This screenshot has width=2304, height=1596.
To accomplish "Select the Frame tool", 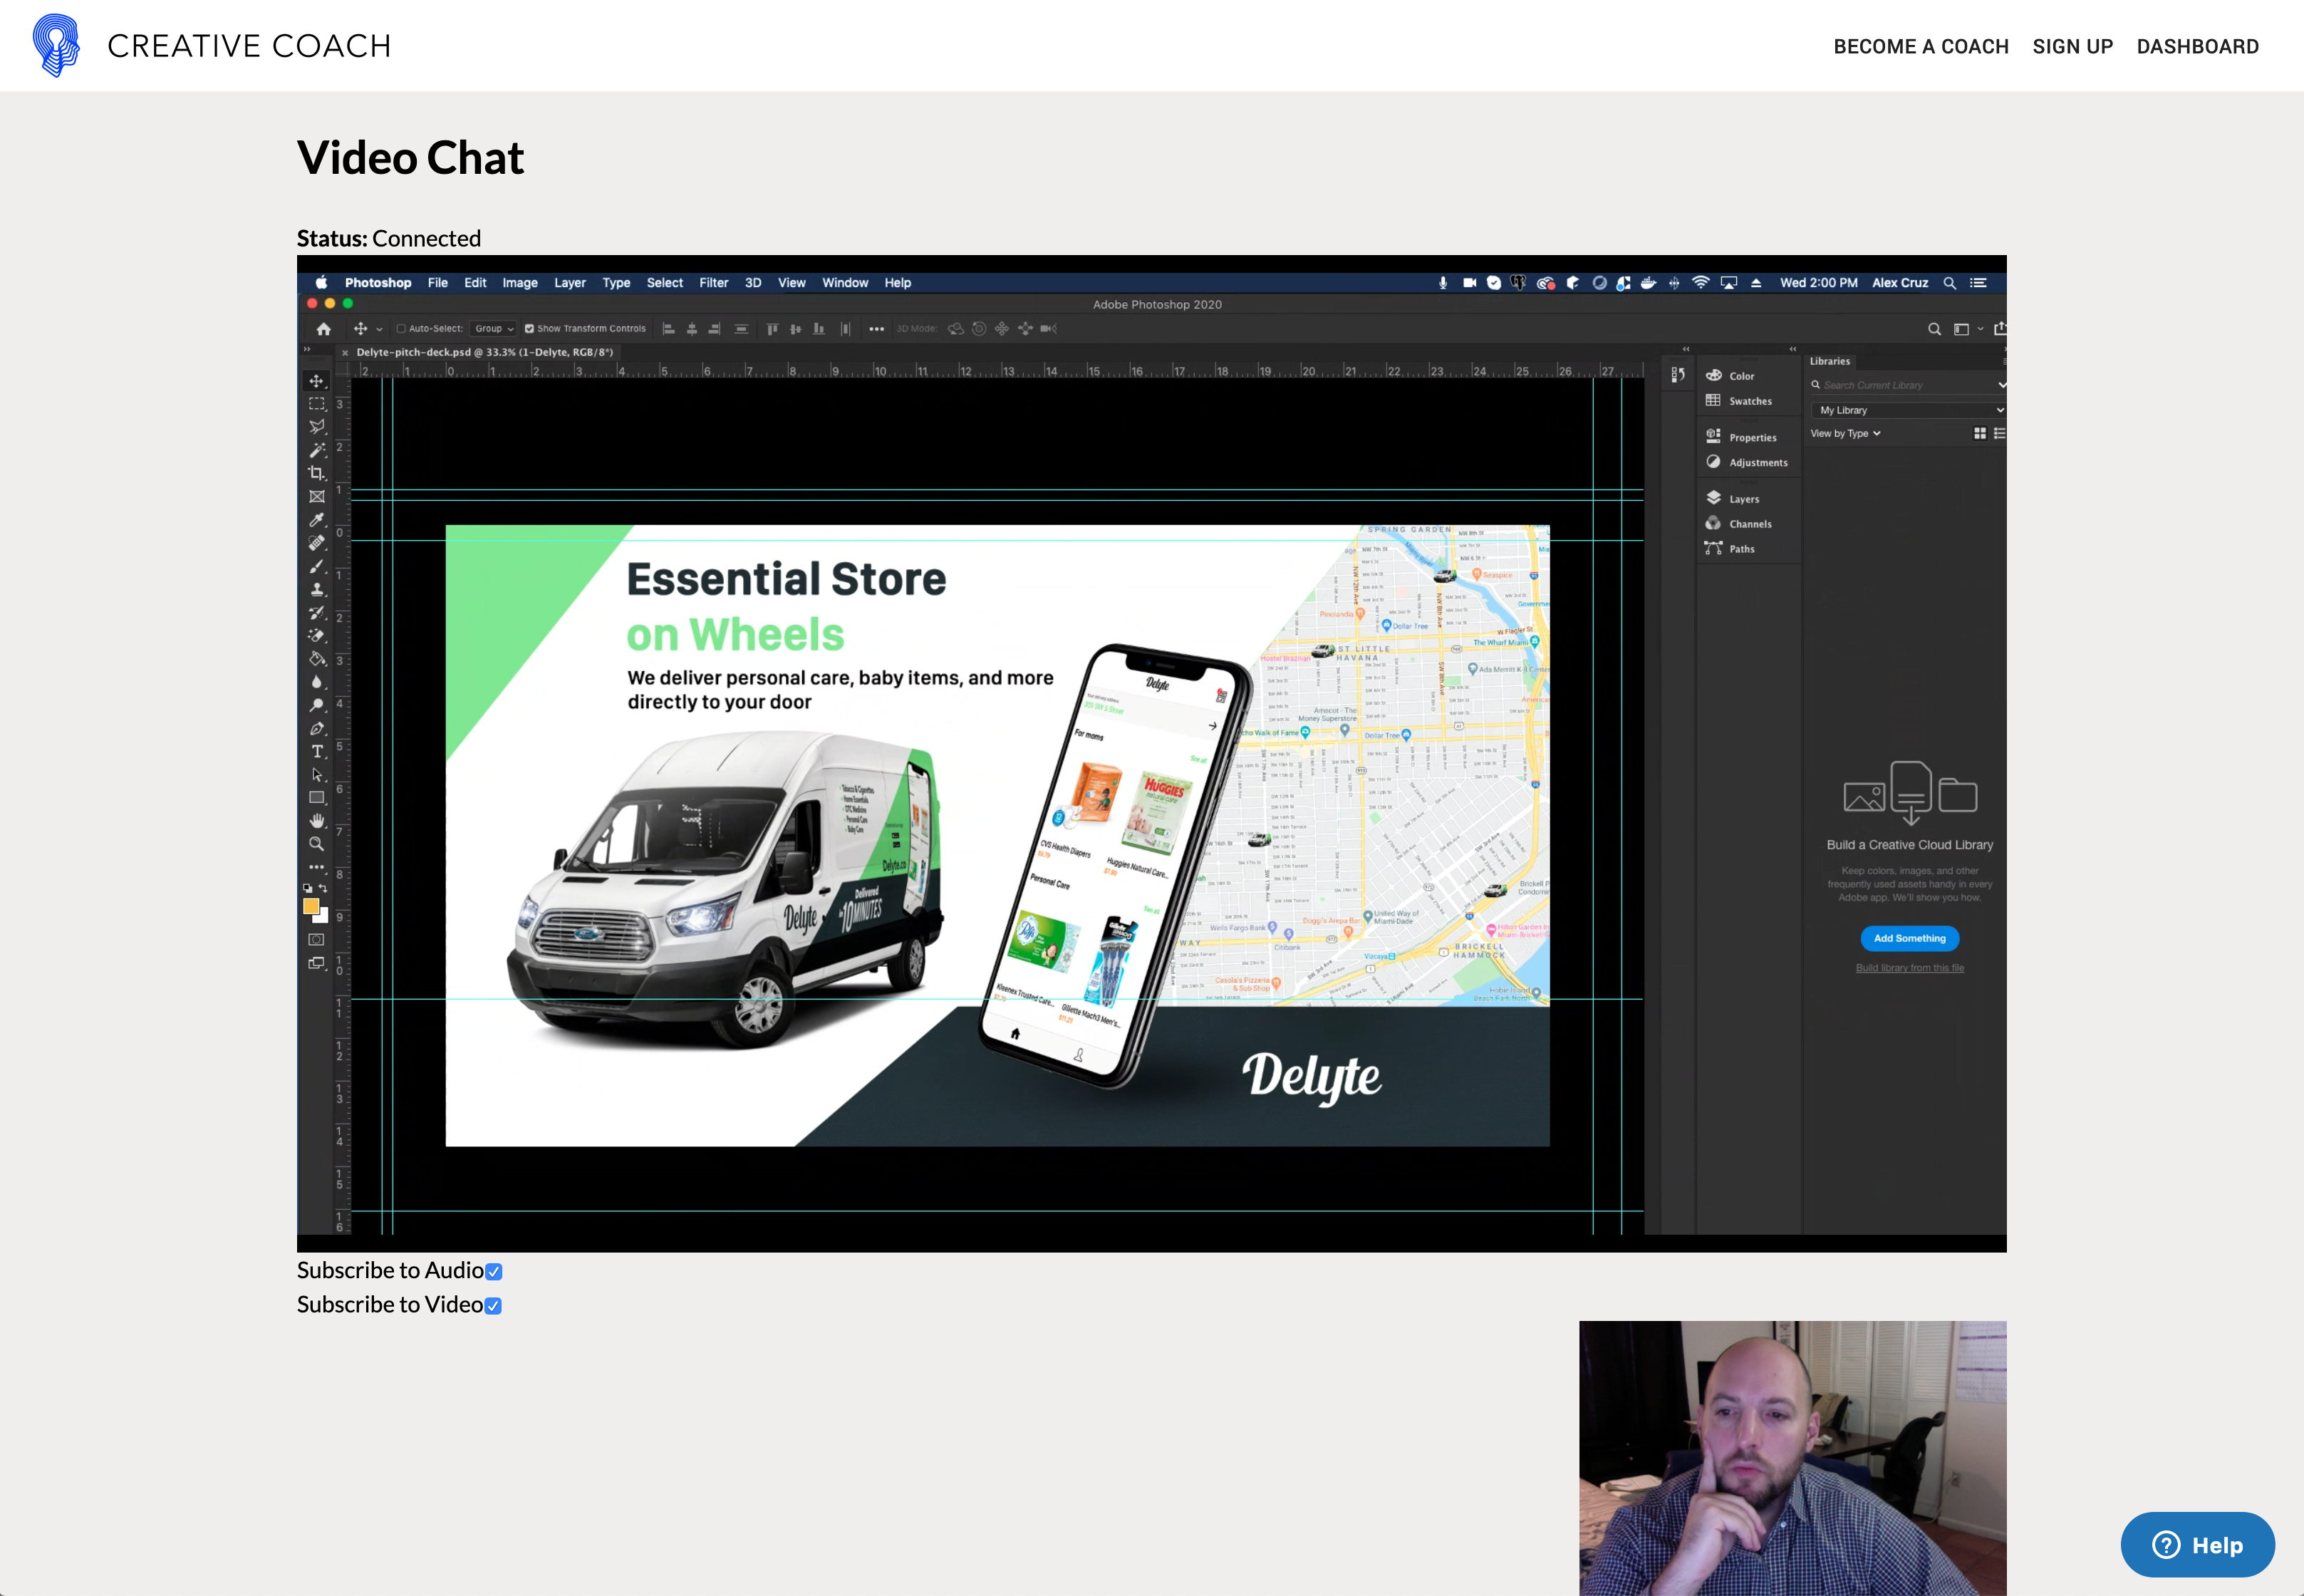I will pos(316,497).
